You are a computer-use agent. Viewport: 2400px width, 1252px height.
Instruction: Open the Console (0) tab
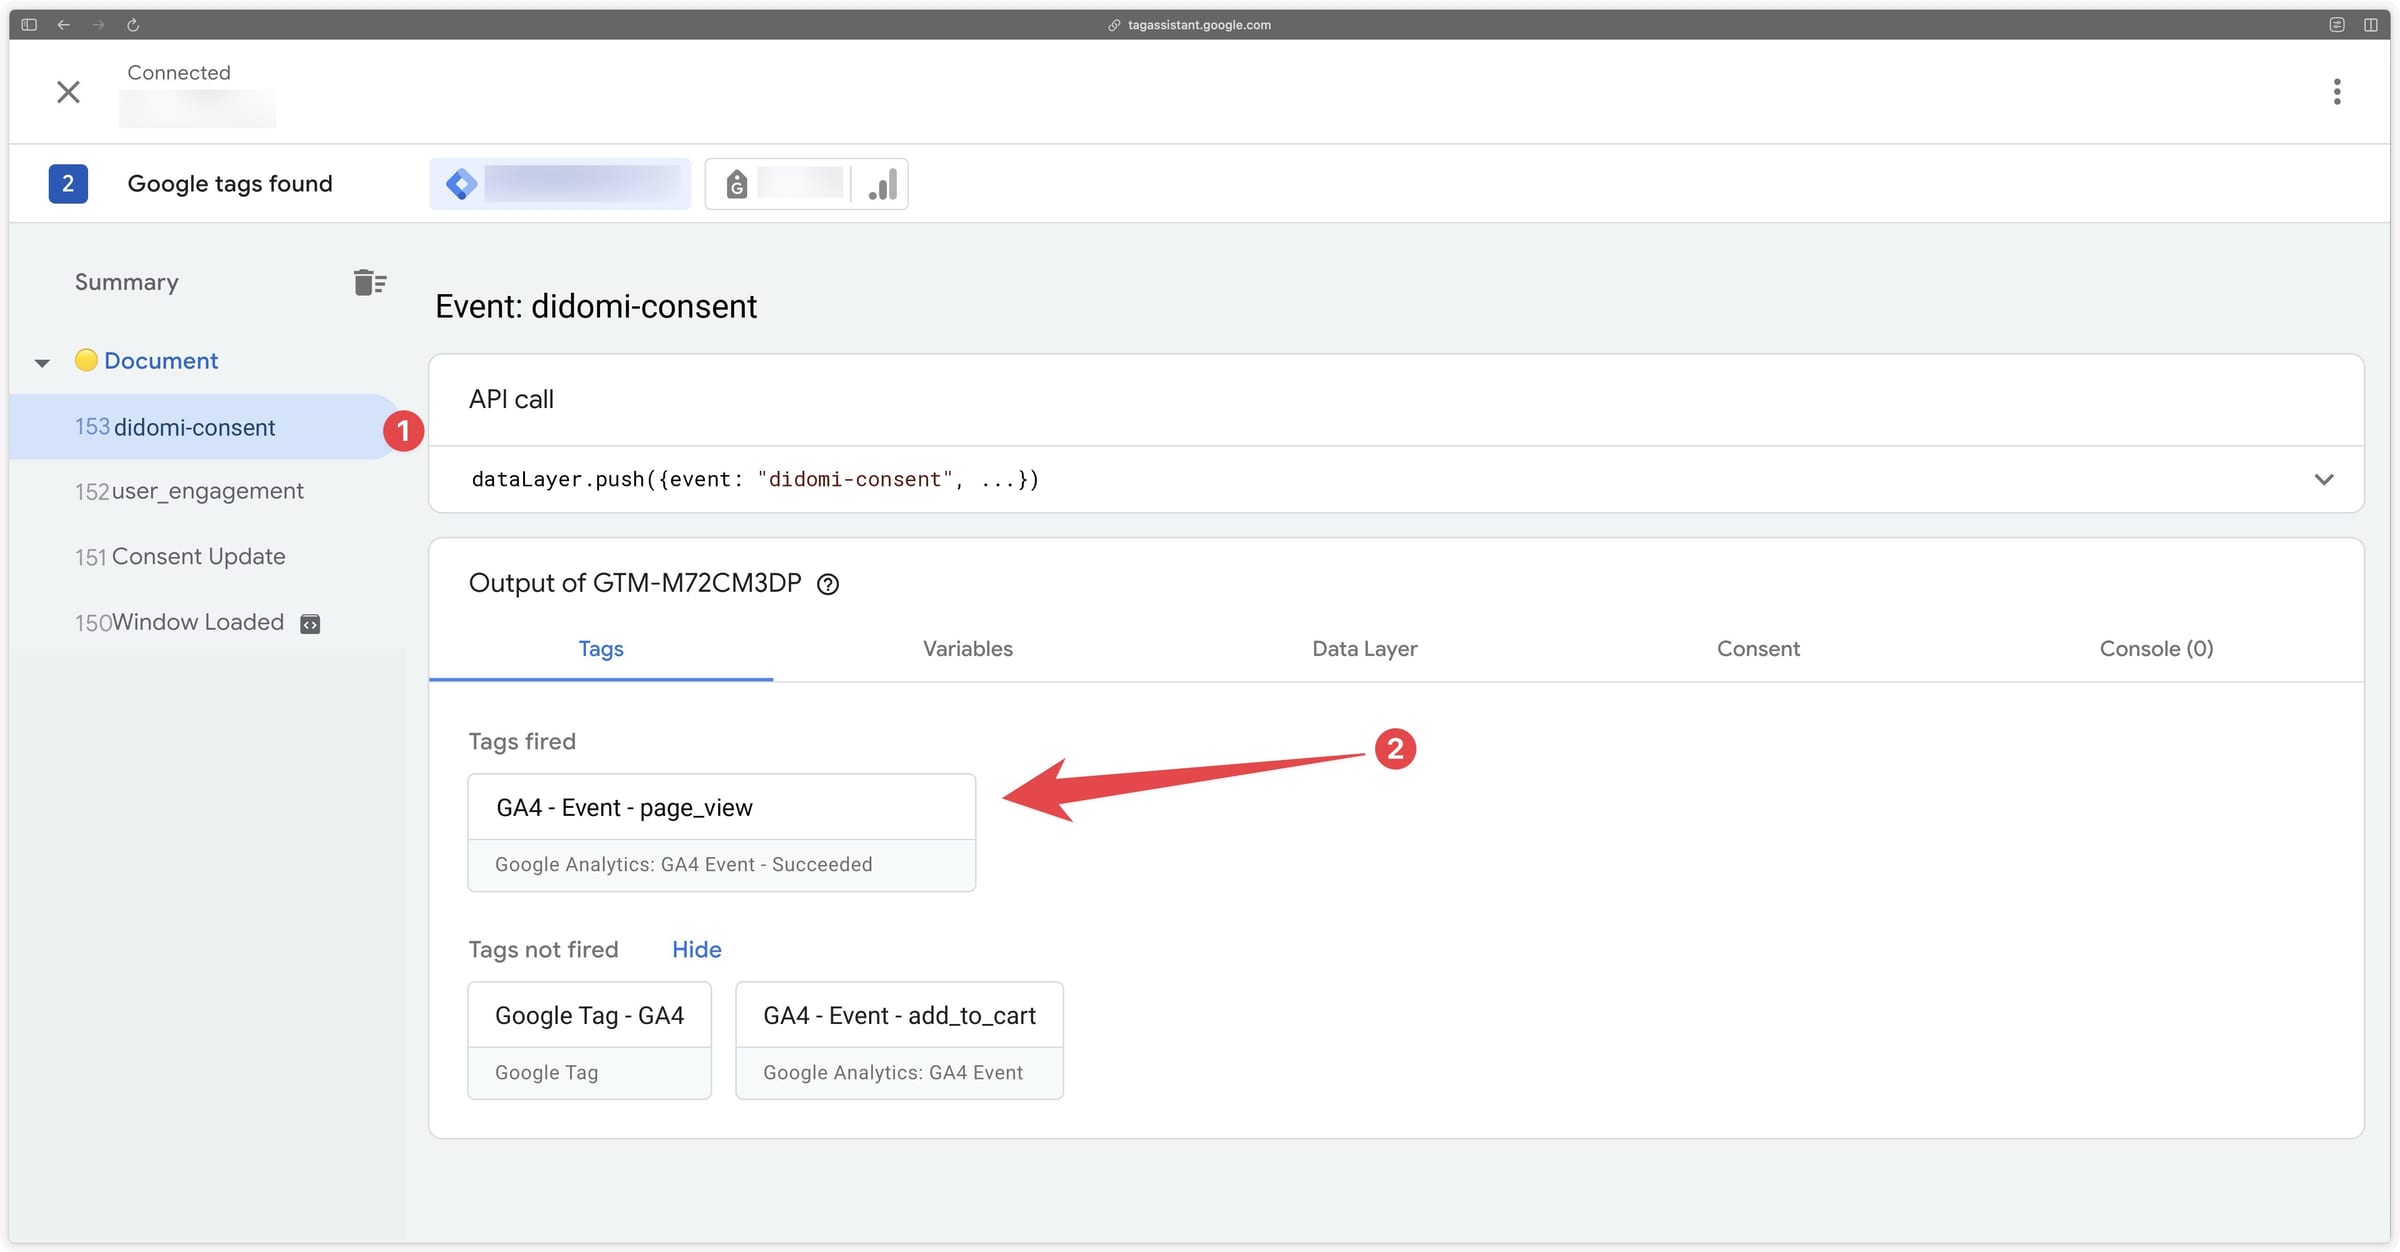point(2157,649)
